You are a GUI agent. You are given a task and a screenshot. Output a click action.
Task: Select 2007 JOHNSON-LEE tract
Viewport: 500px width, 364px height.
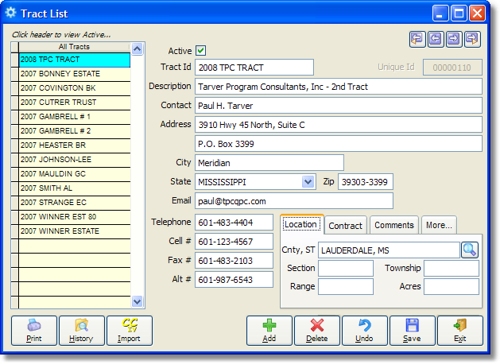pos(74,160)
